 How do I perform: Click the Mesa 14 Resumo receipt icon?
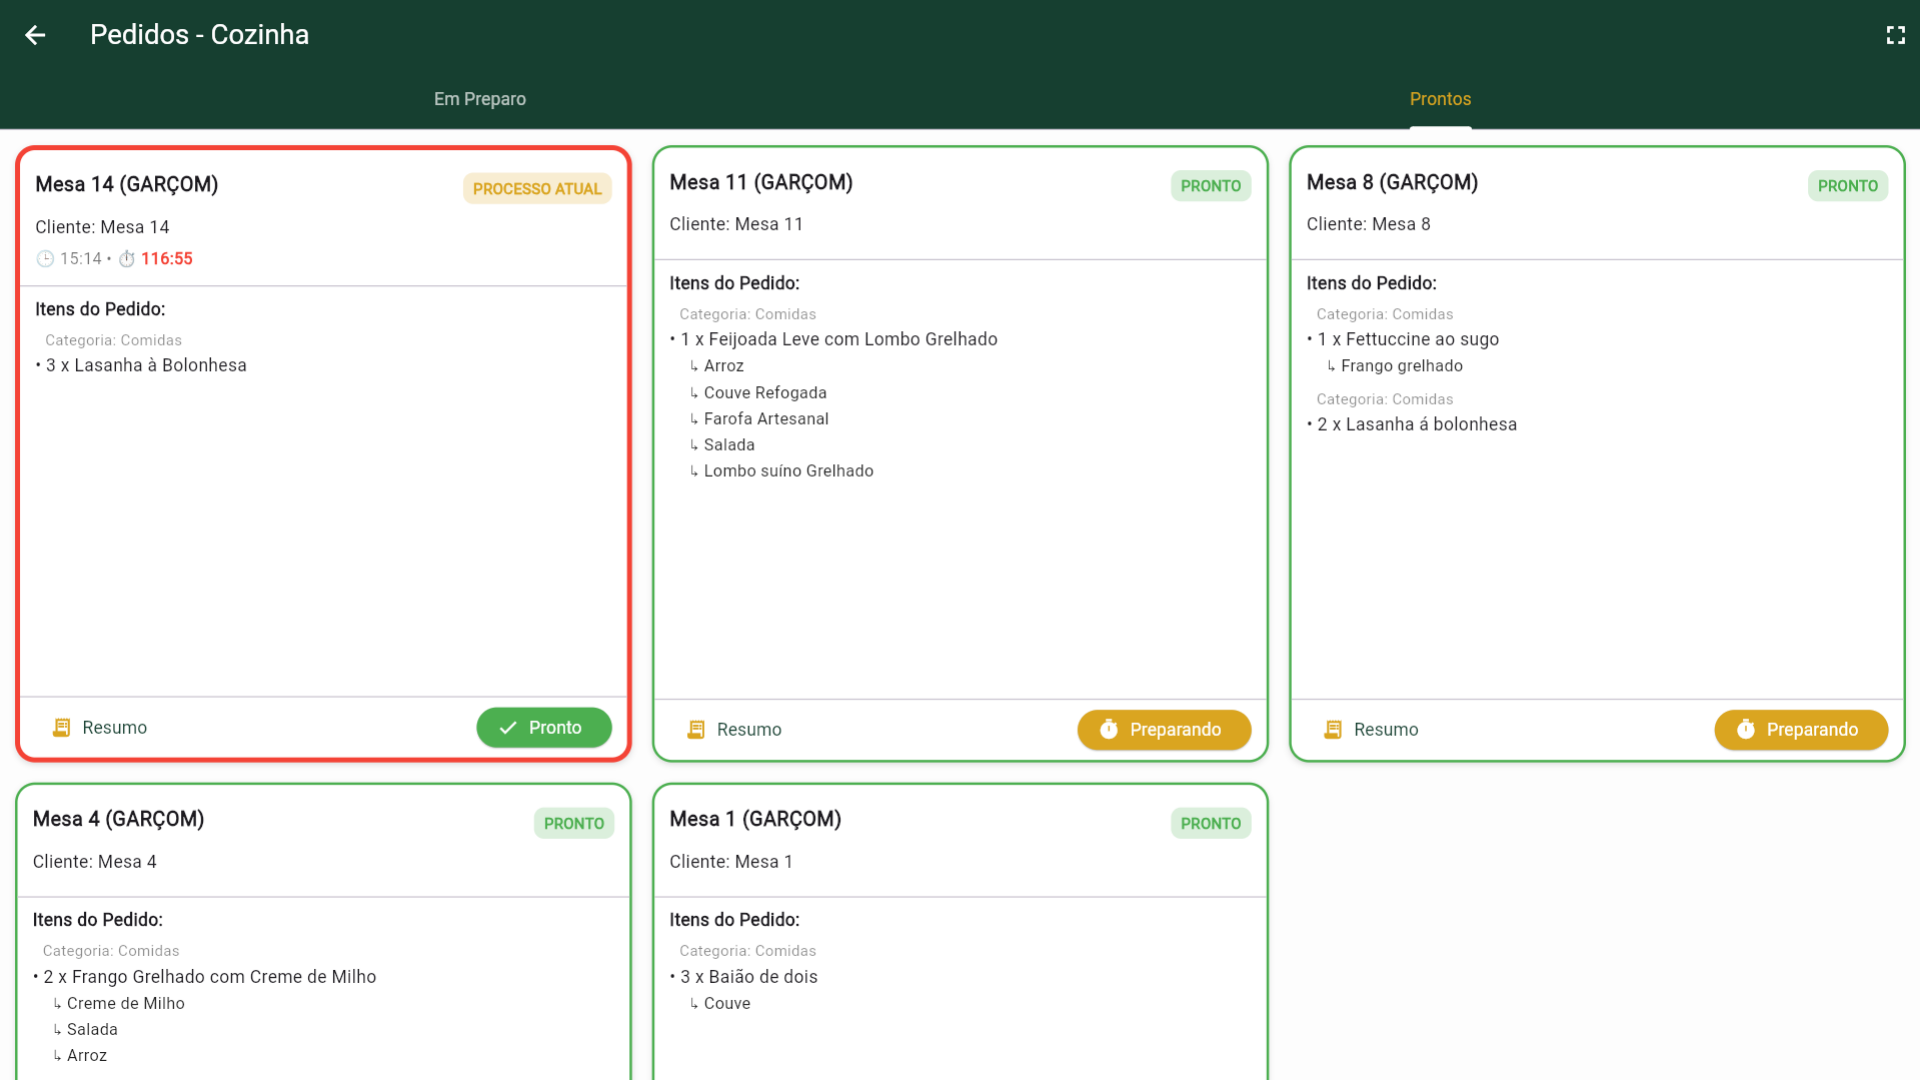tap(61, 728)
